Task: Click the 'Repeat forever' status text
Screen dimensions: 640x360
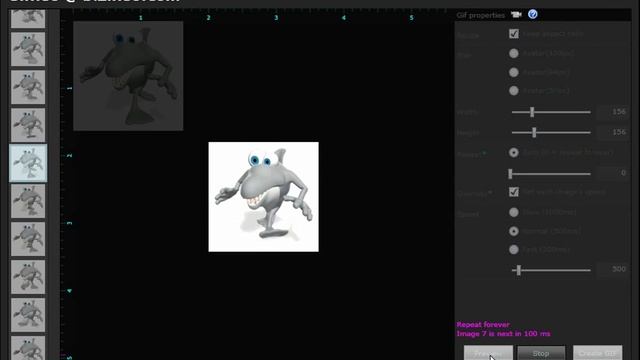Action: (x=483, y=325)
